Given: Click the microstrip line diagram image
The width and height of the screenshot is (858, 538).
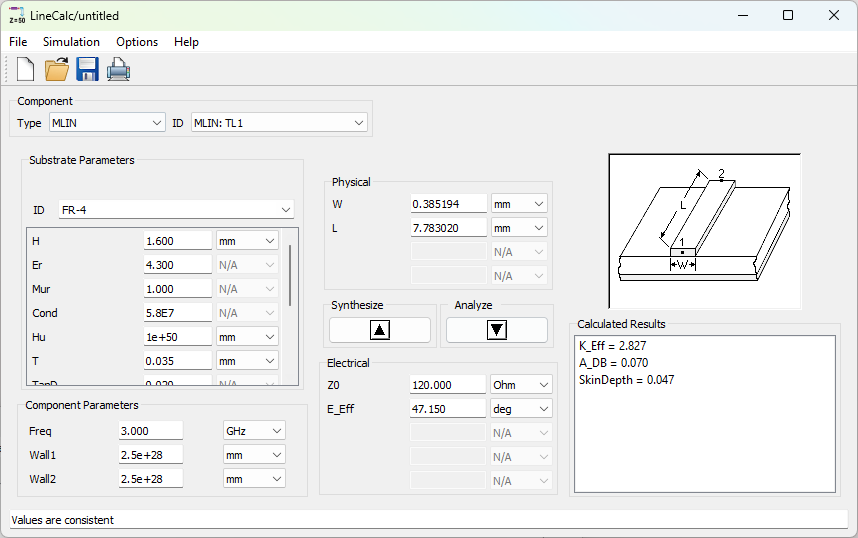Looking at the screenshot, I should point(705,231).
